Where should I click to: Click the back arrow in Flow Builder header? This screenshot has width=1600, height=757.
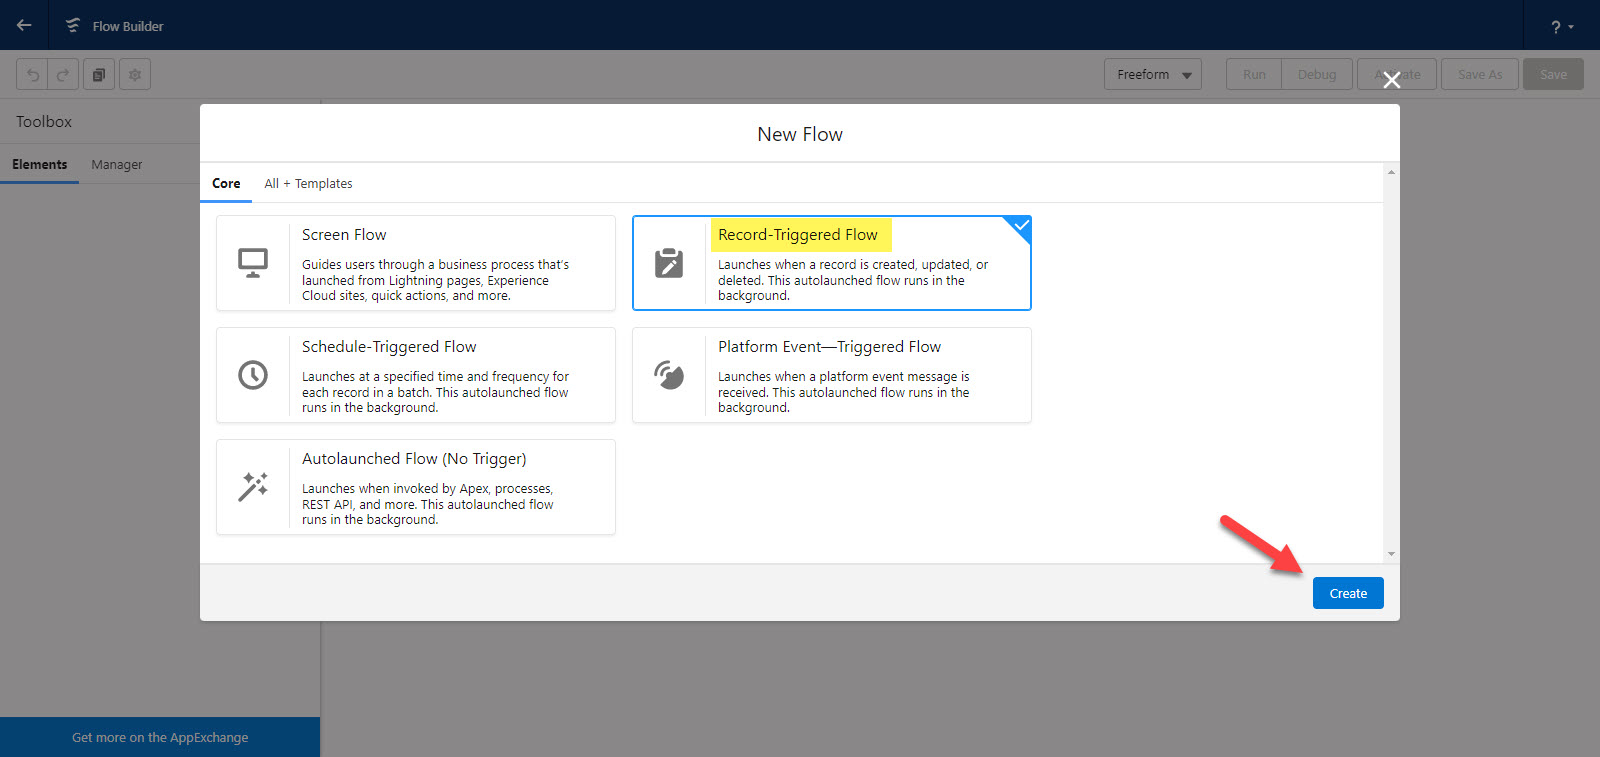24,25
